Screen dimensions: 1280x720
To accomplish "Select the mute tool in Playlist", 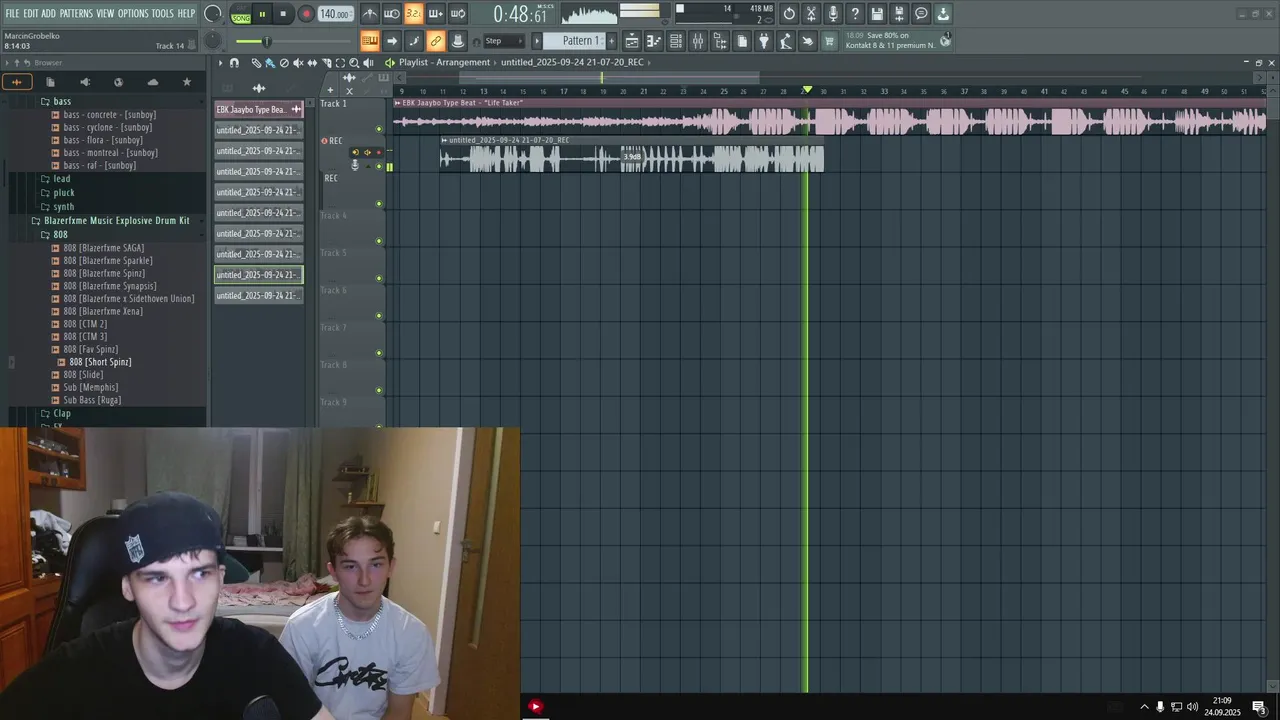I will (x=298, y=63).
